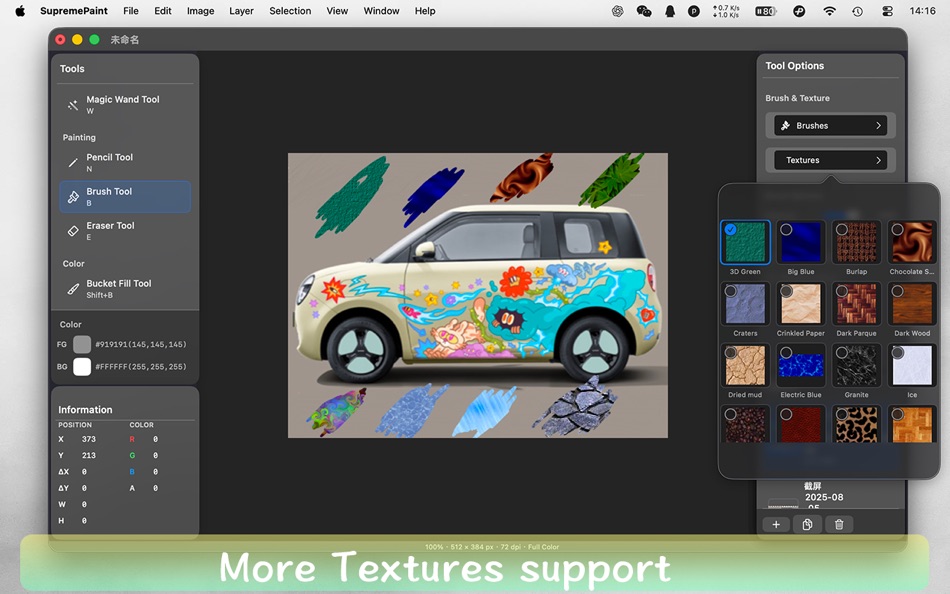Open the Selection menu

[290, 11]
